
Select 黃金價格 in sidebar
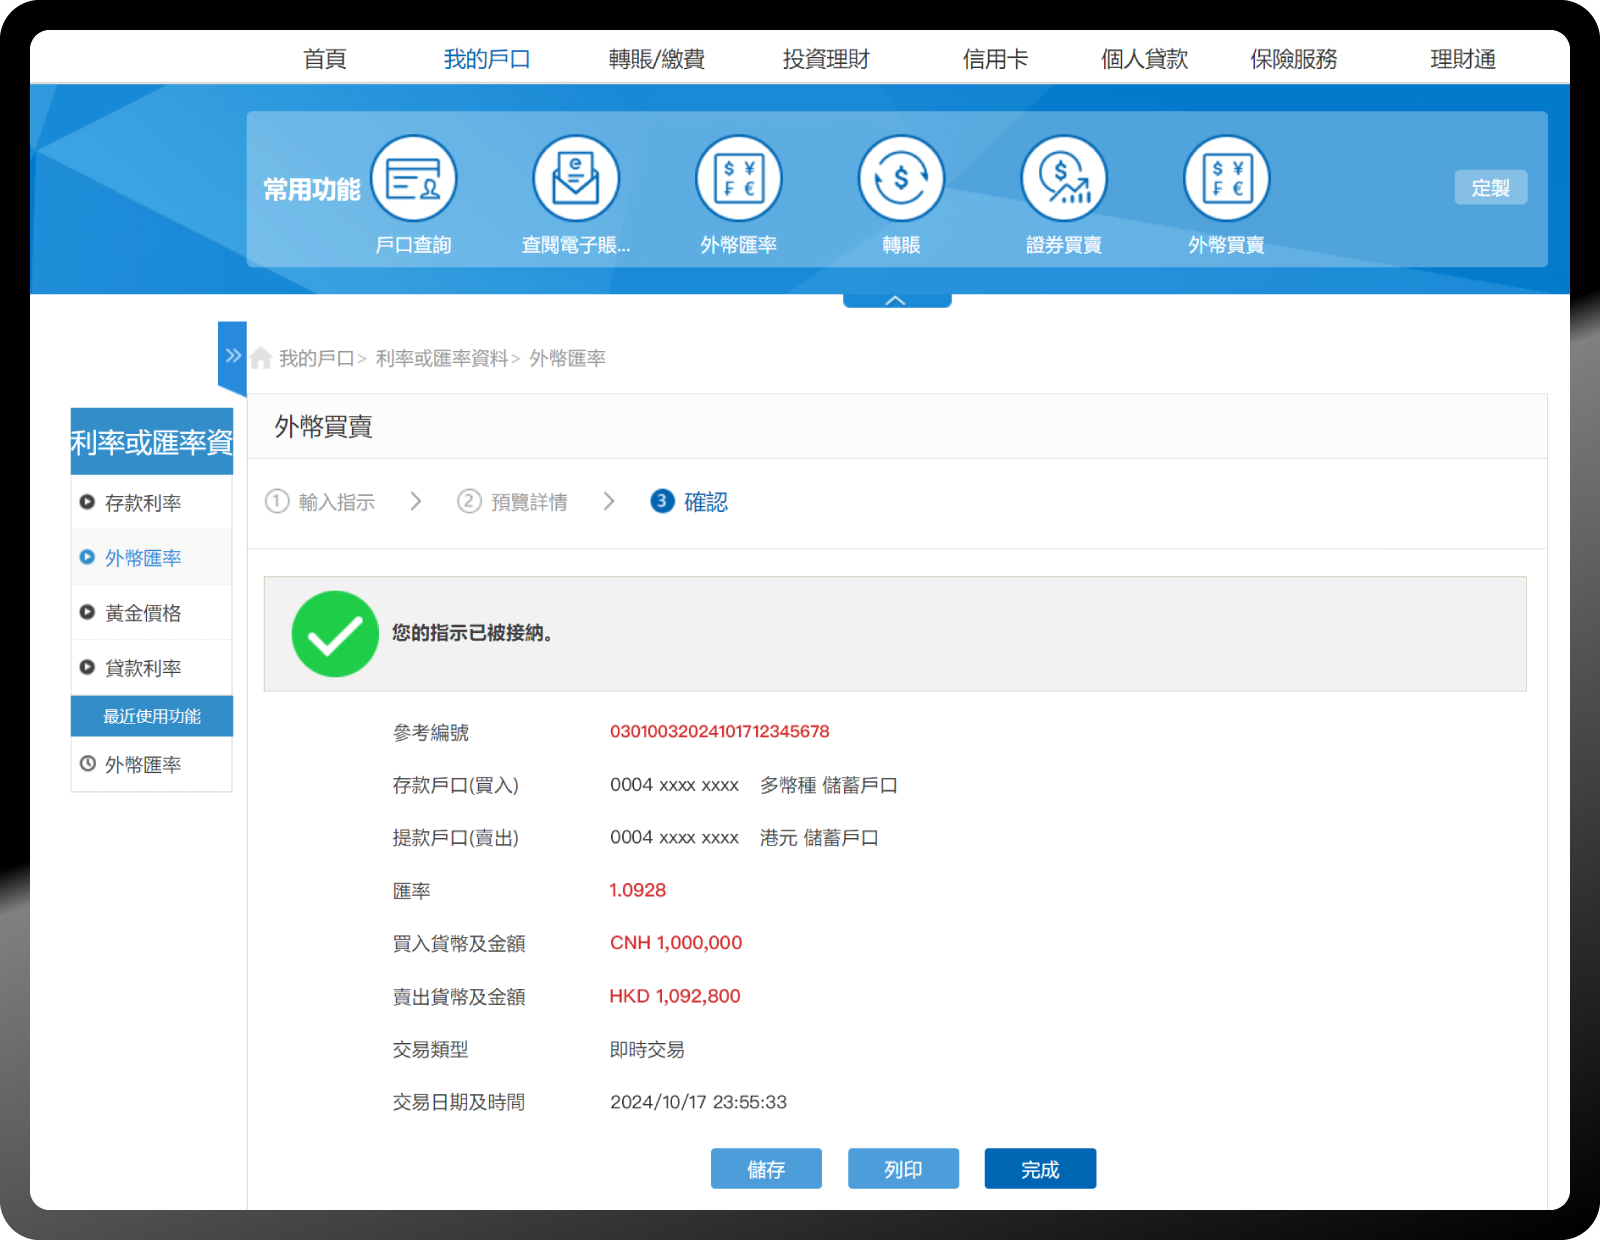click(152, 612)
